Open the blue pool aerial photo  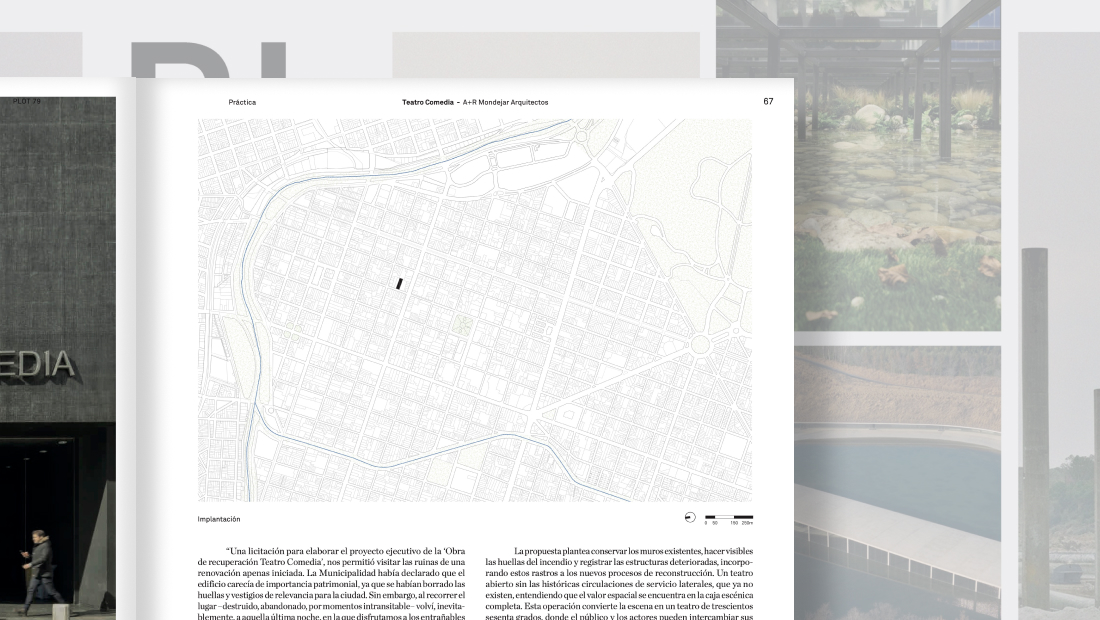(x=897, y=483)
